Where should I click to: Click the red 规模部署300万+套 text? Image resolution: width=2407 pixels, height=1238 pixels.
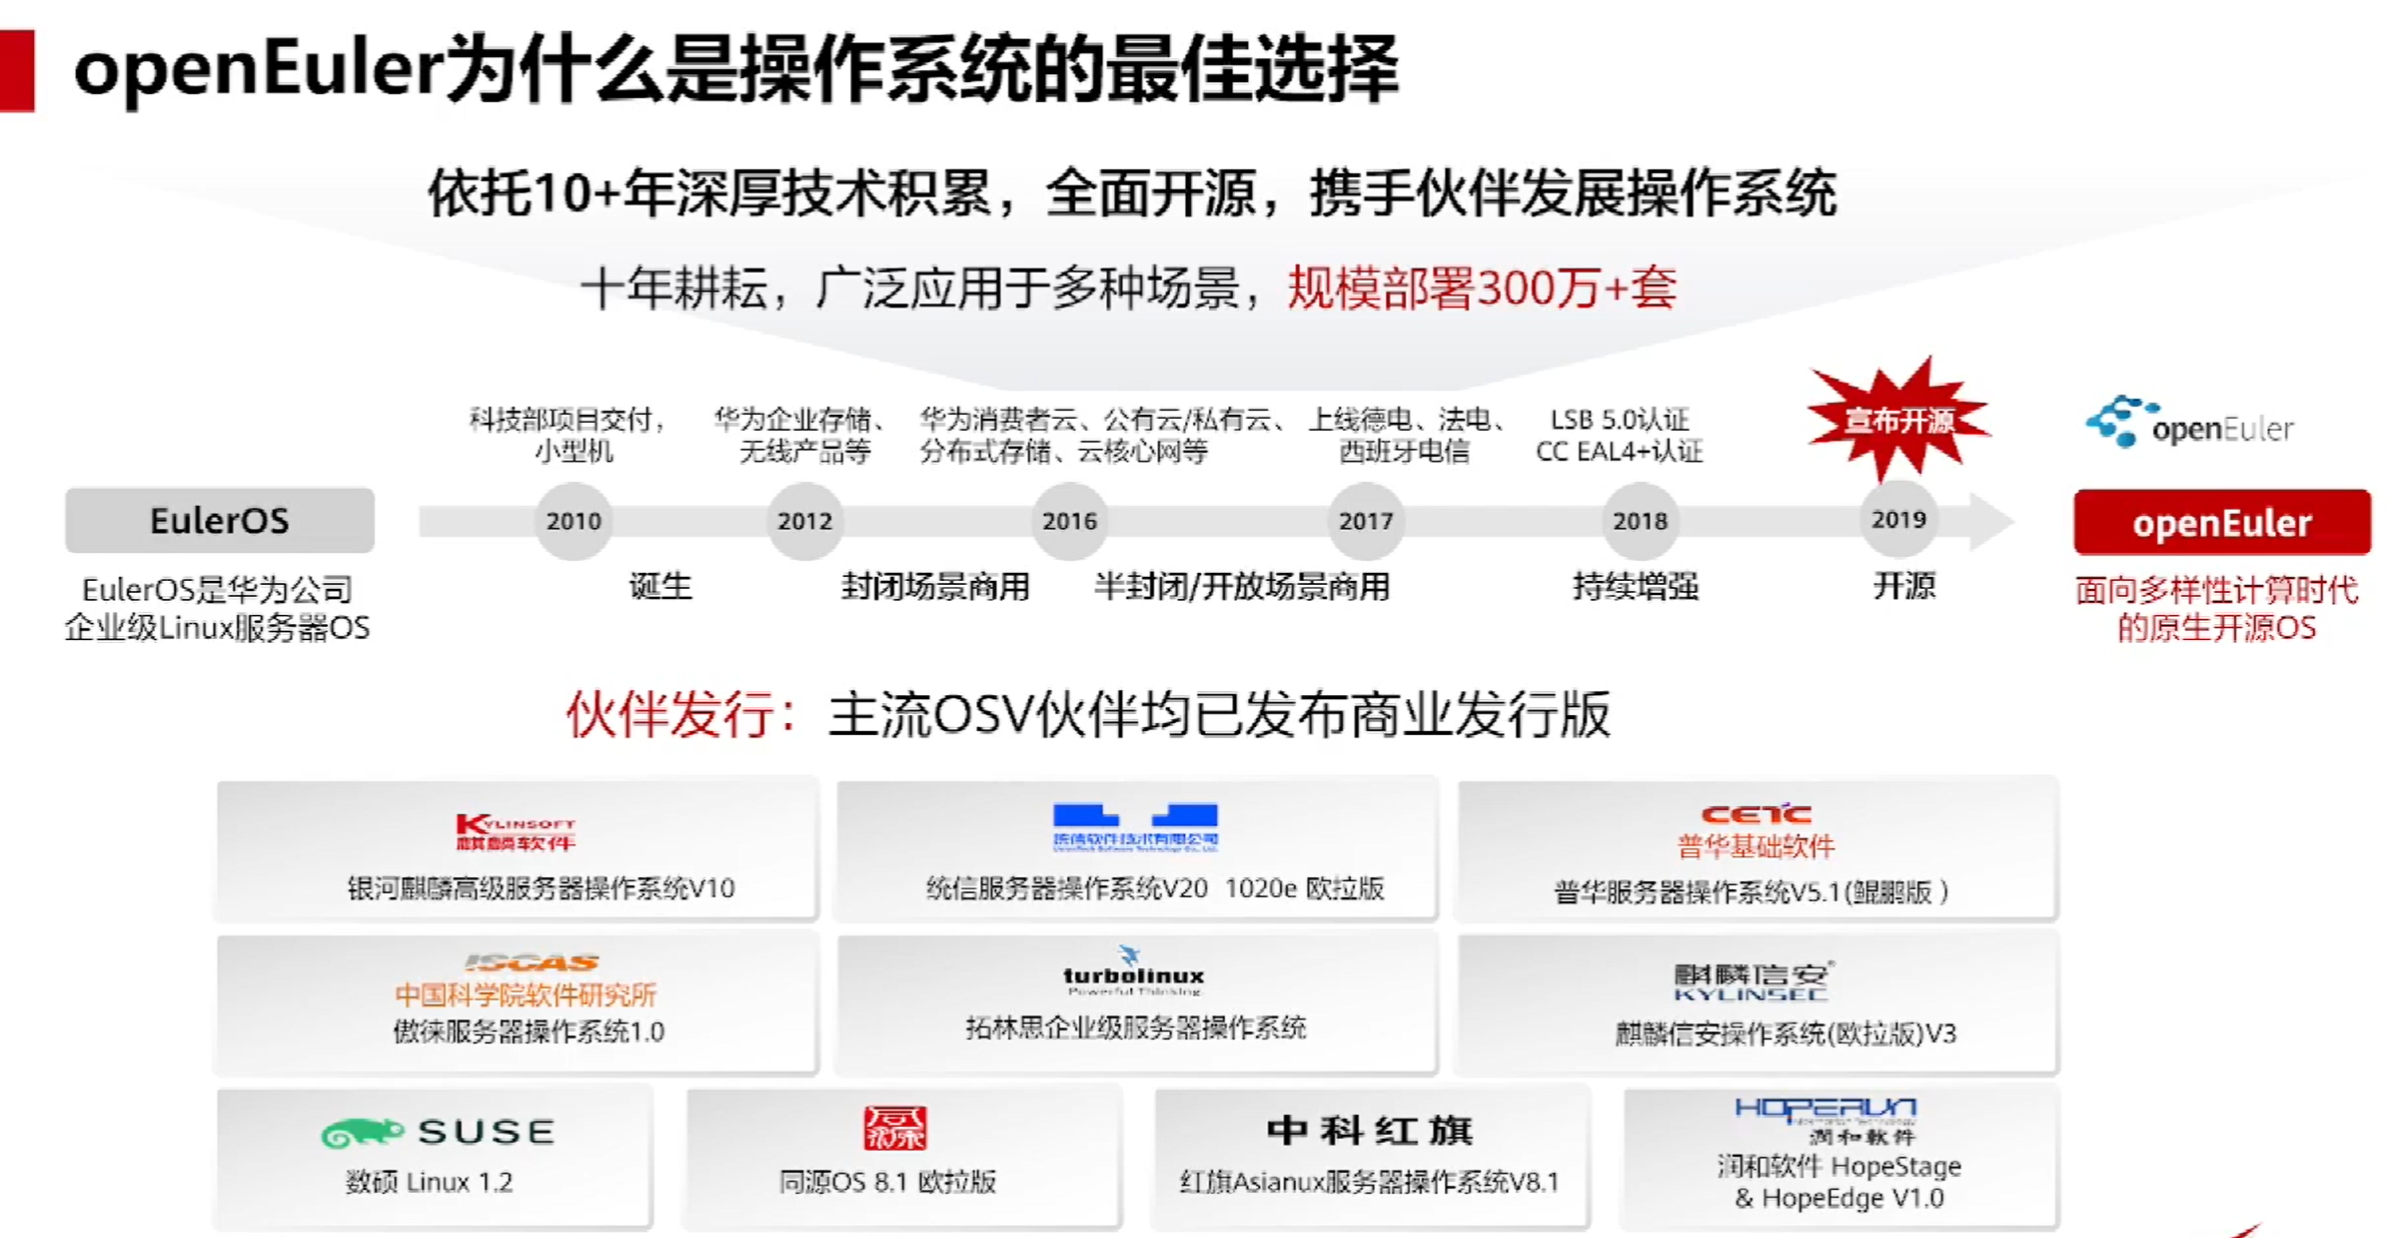point(1482,288)
